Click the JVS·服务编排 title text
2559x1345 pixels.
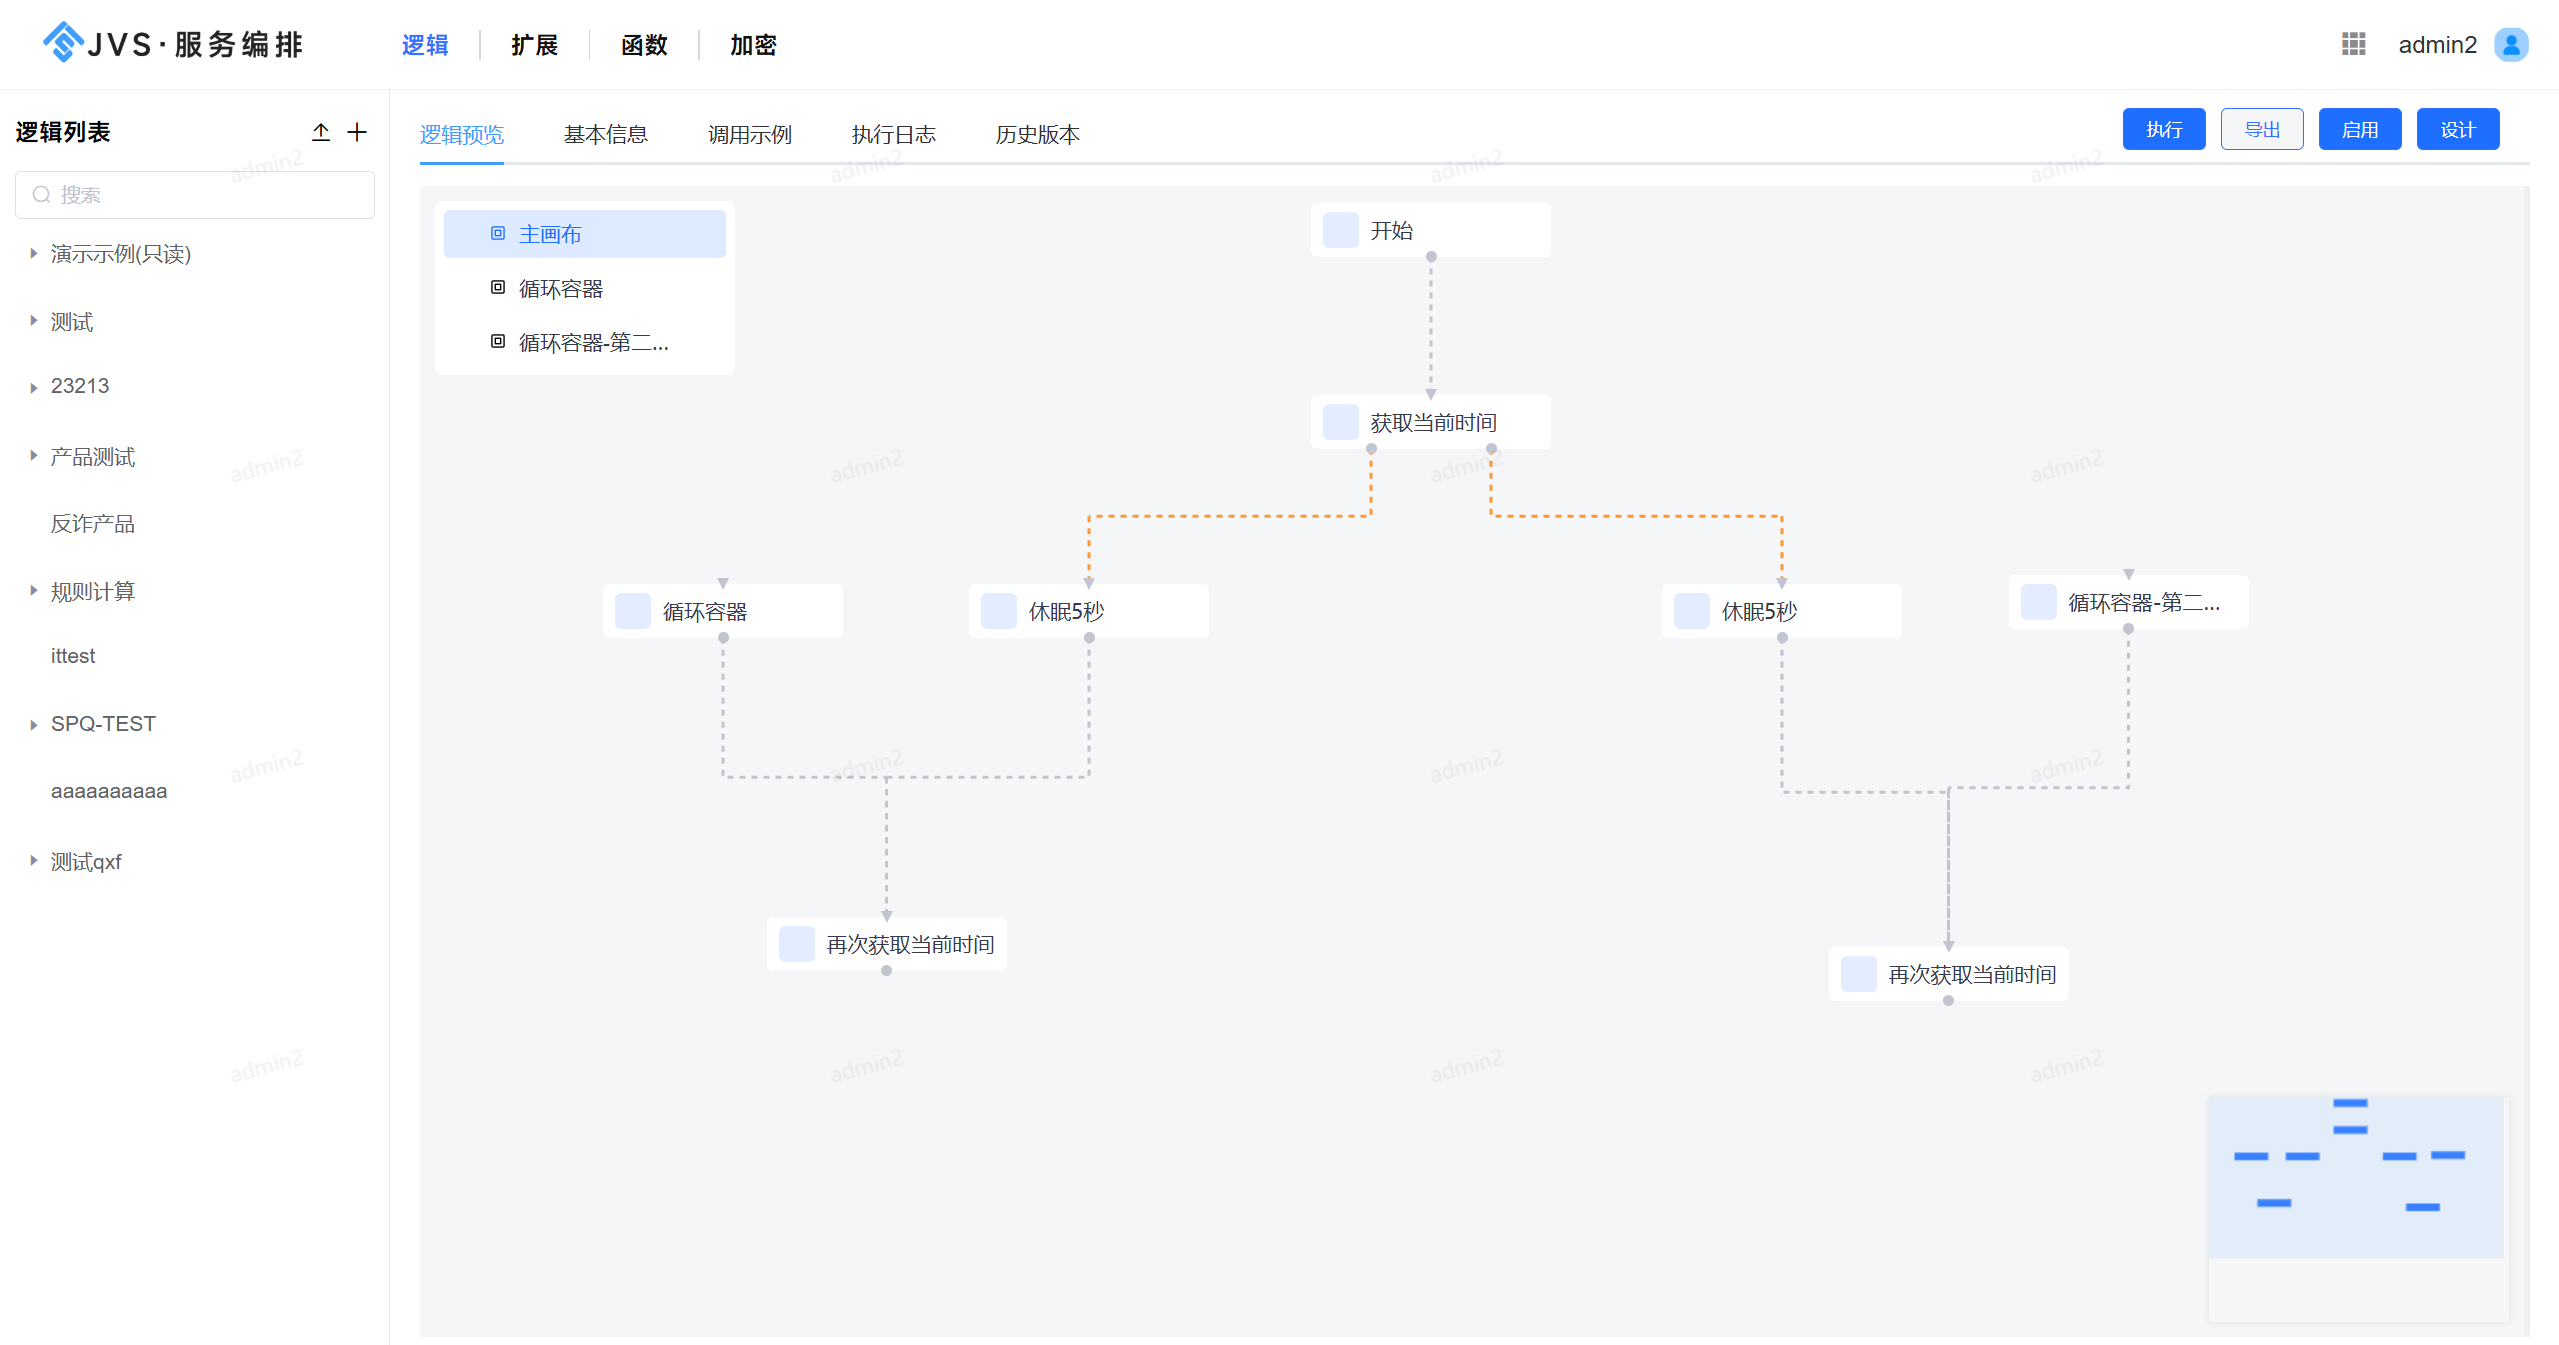click(194, 45)
